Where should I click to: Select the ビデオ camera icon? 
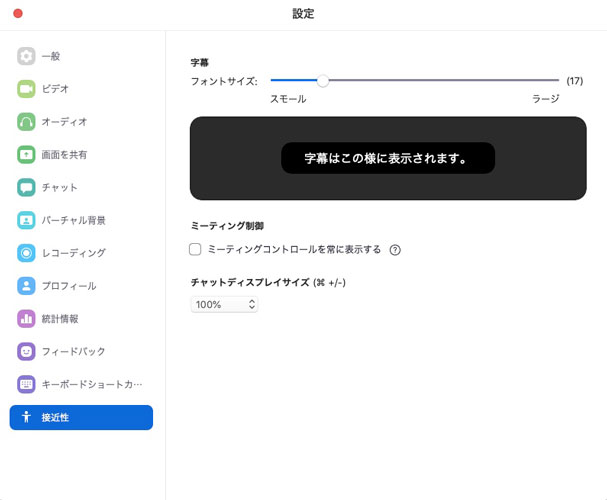[26, 89]
